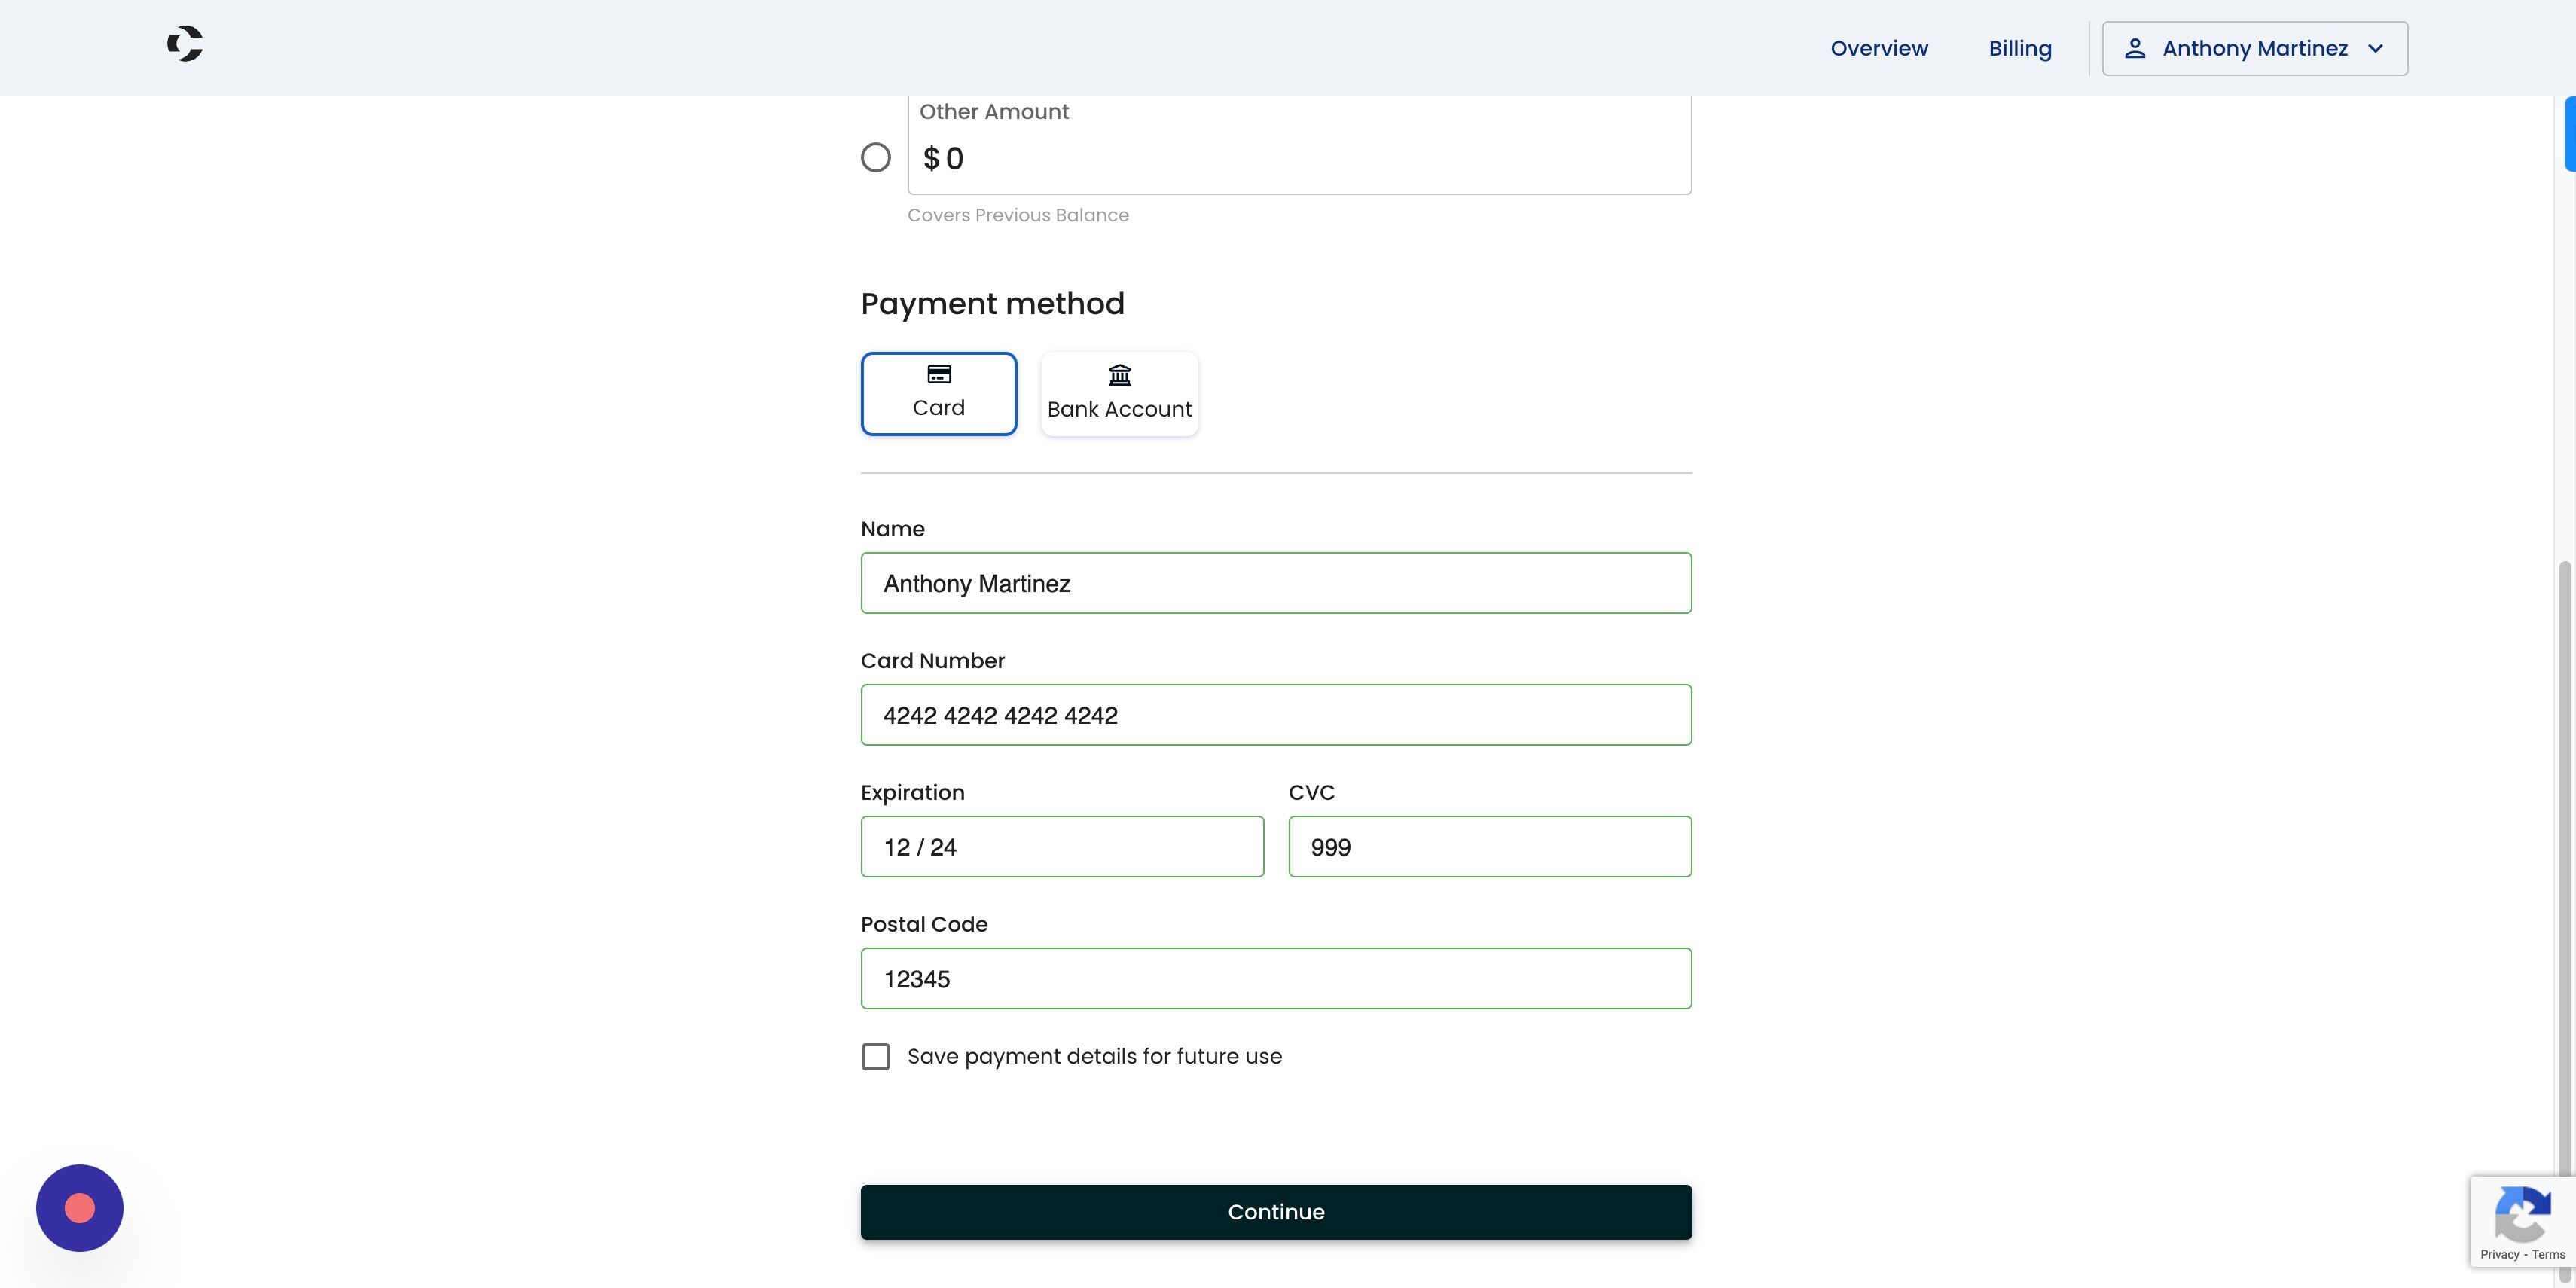Click the credit card icon in Card option

coord(939,374)
